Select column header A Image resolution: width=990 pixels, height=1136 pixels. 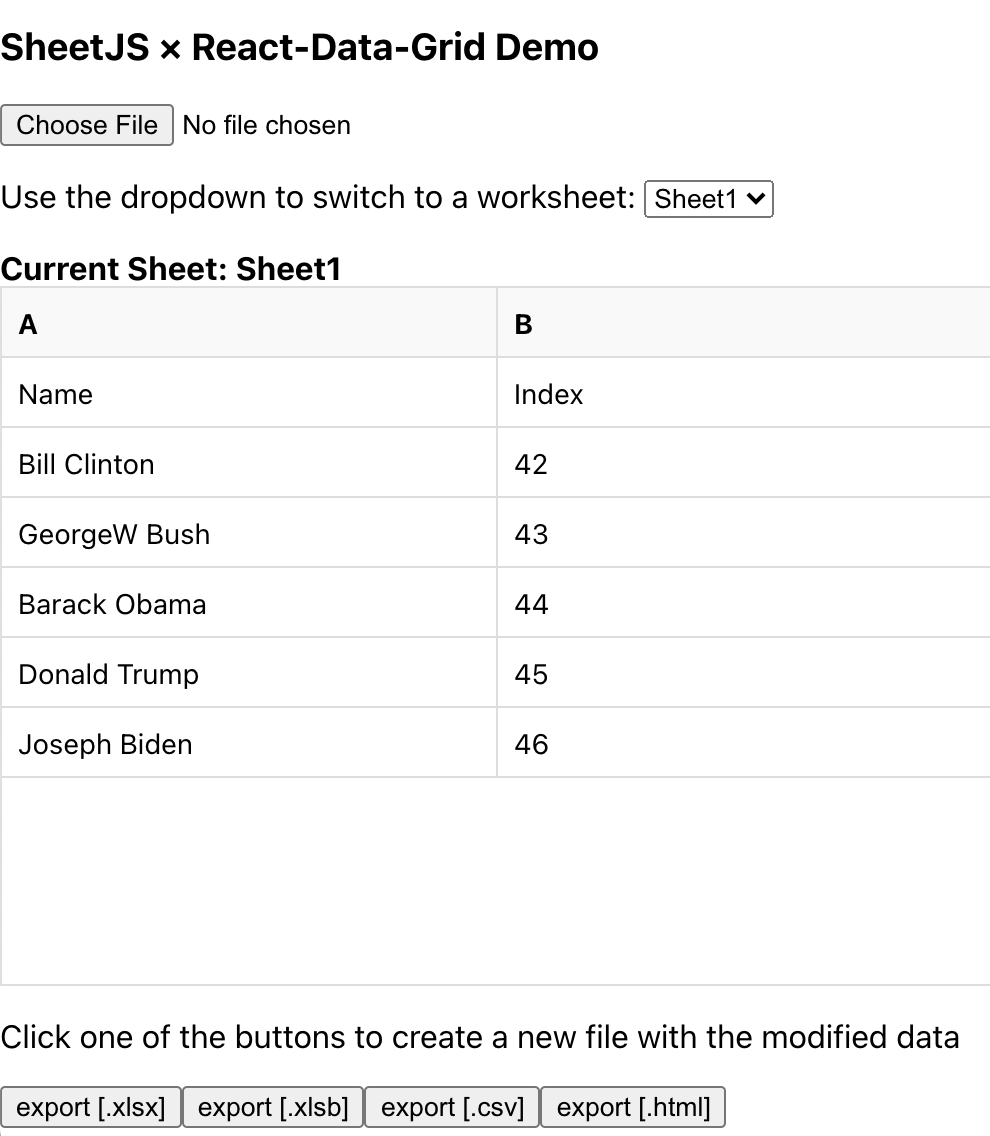click(247, 322)
